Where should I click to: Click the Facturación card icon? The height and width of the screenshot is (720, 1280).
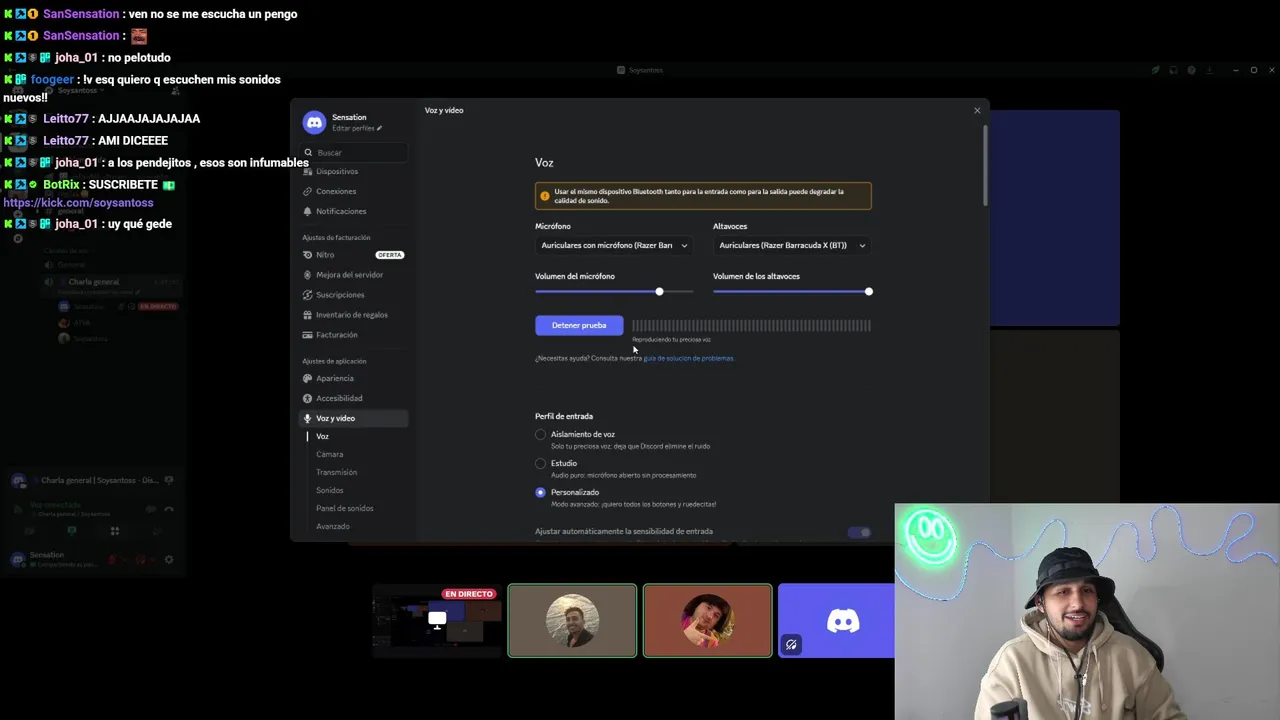307,335
